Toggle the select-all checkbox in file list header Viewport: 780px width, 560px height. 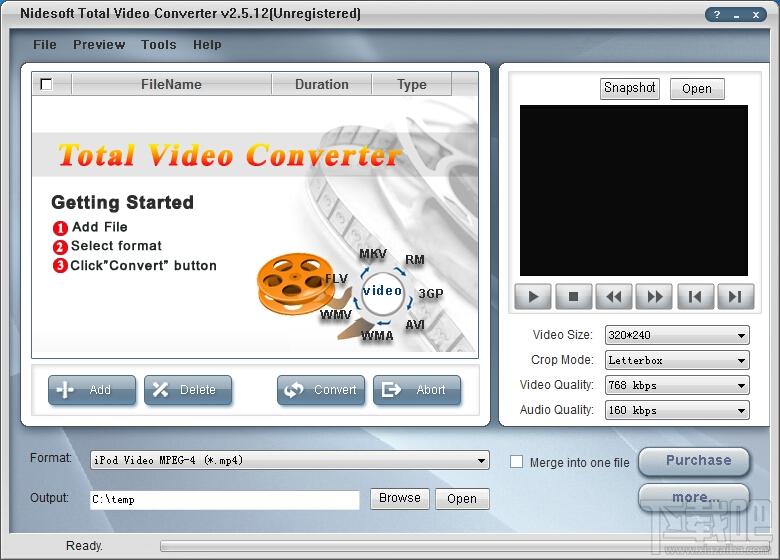pos(46,85)
